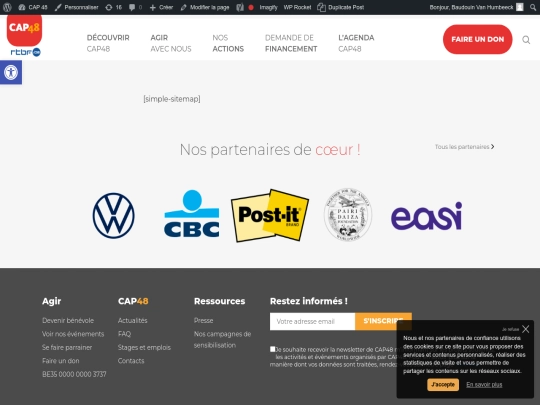Click the Post-it partner logo
This screenshot has width=540, height=405.
270,216
